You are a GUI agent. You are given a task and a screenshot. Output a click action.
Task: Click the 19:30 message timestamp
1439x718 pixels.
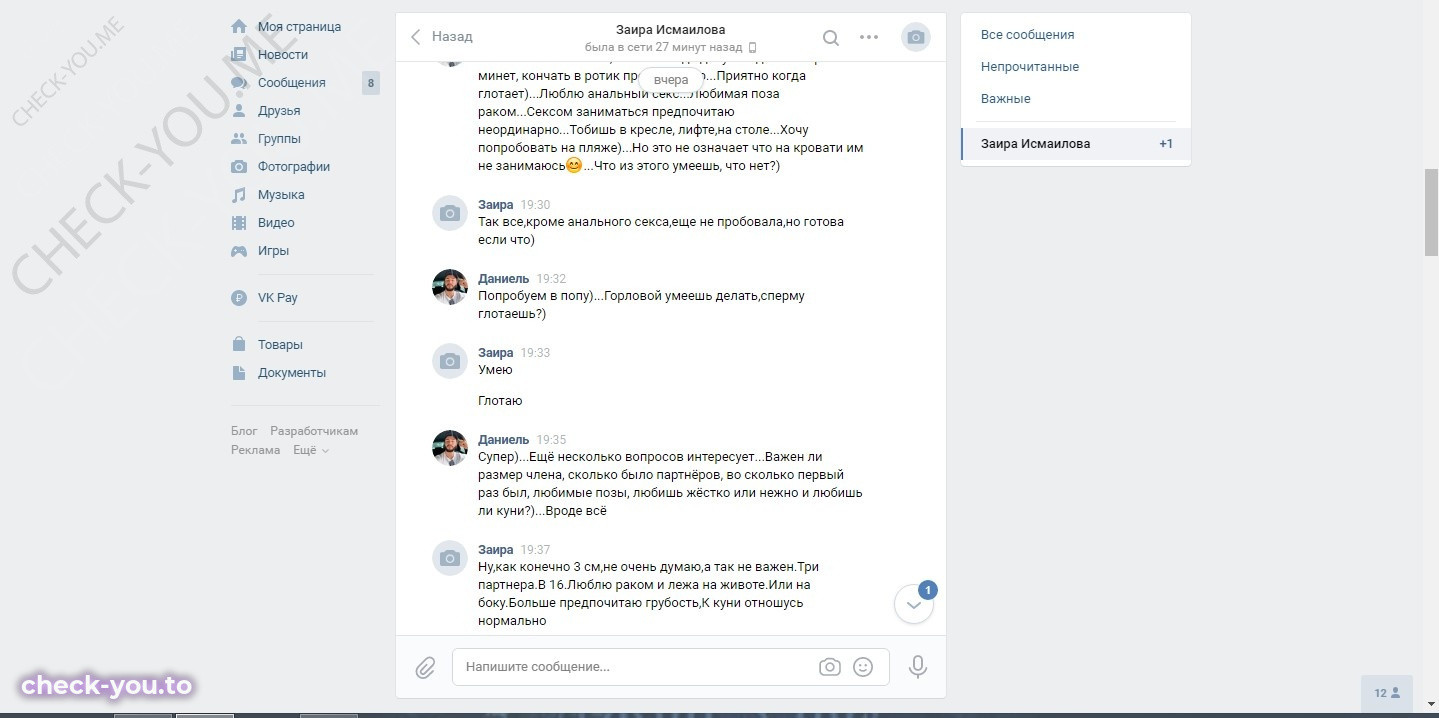point(535,205)
